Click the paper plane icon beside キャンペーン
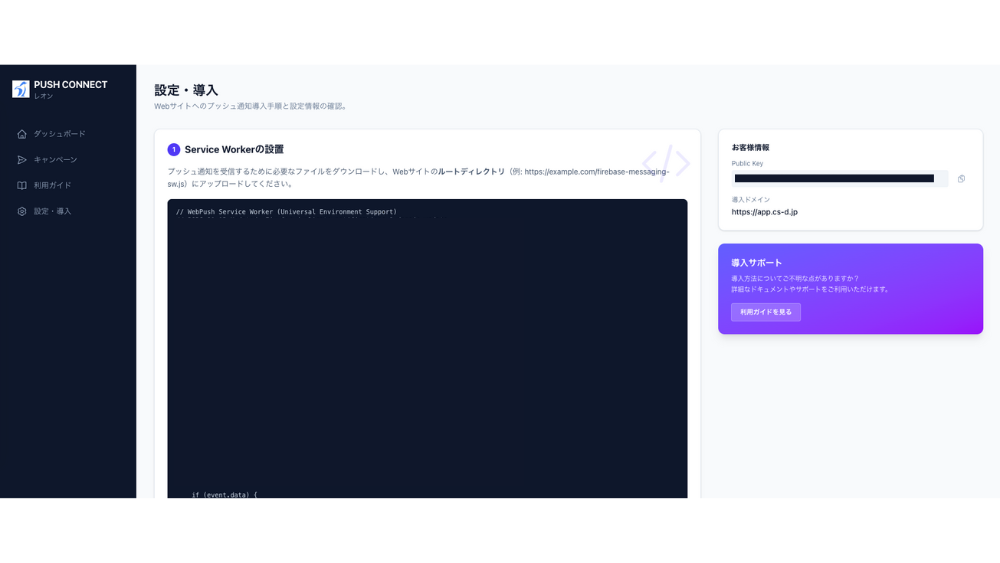This screenshot has height=563, width=1000. pos(22,160)
